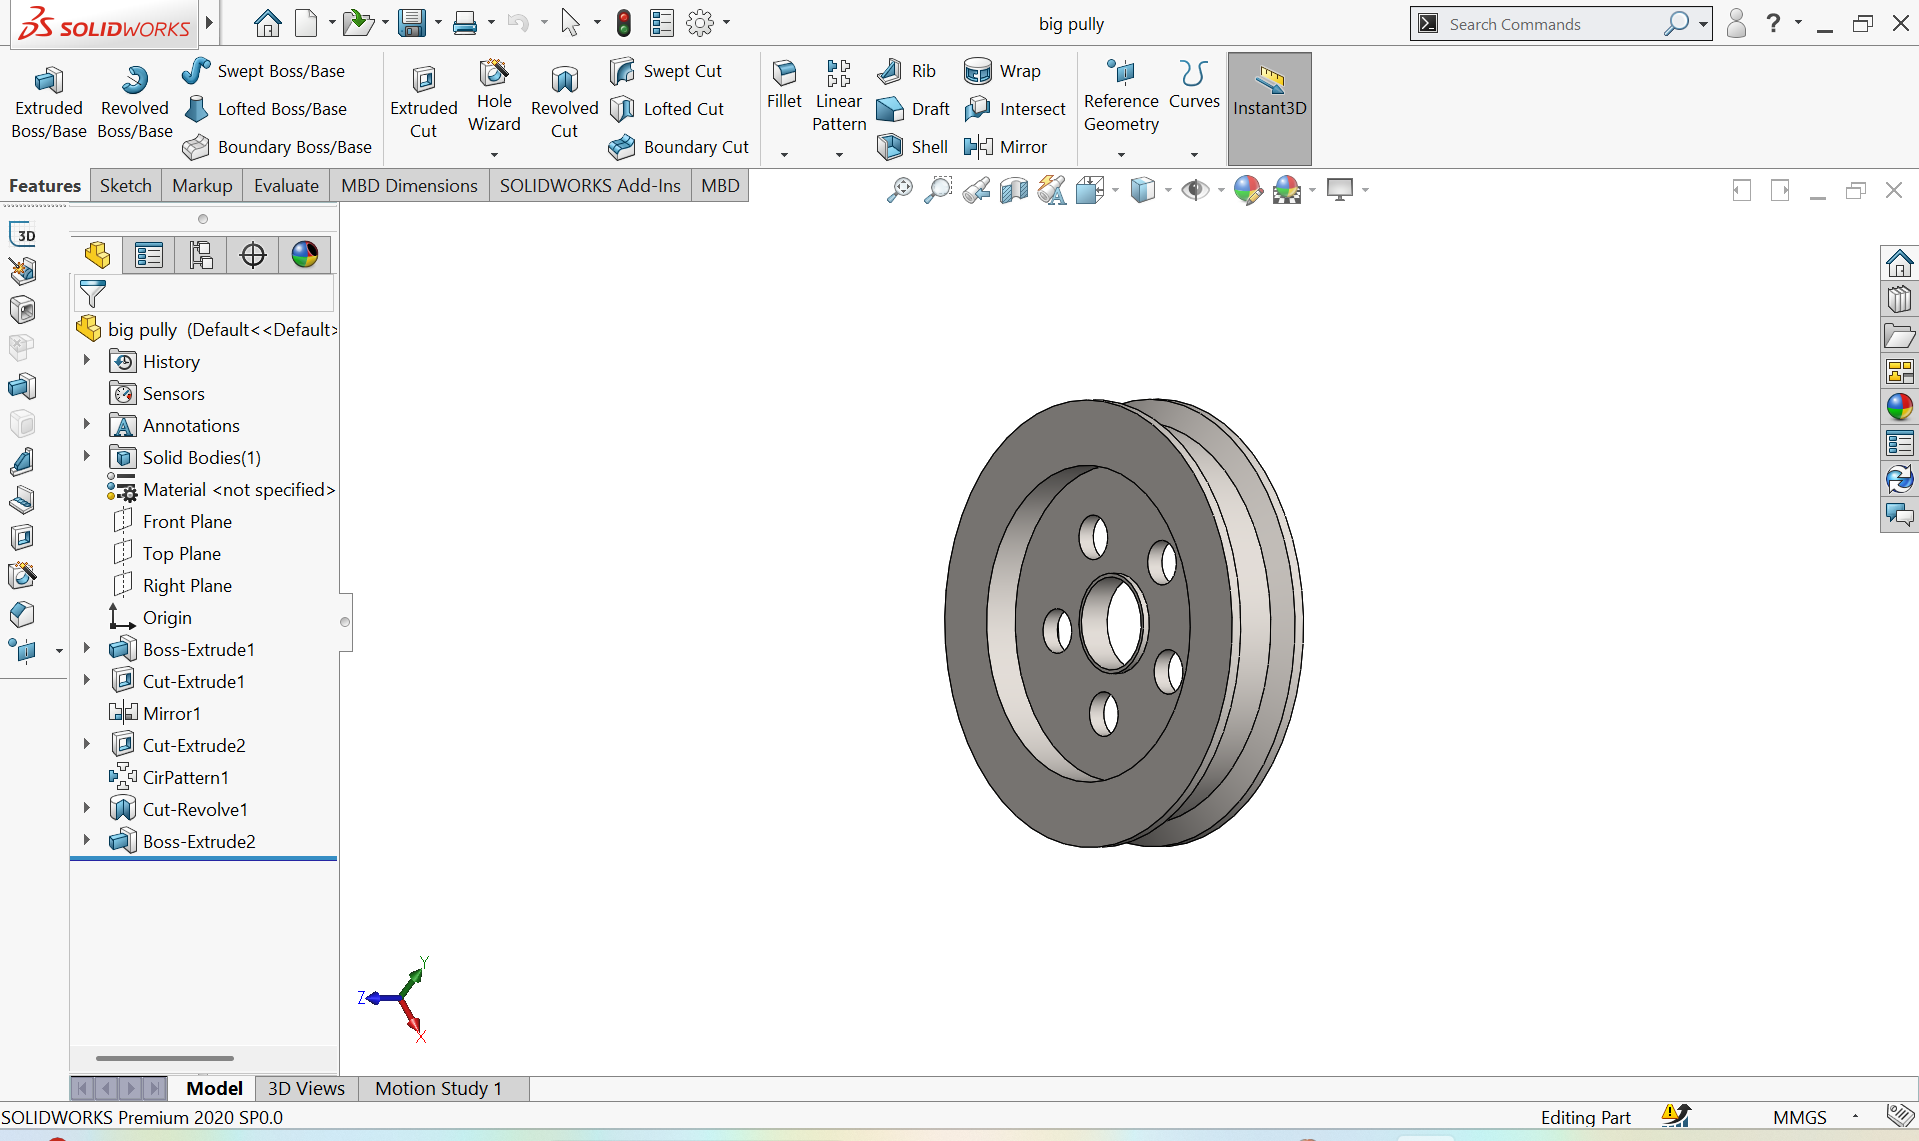Open the Reference Geometry dropdown arrow

[x=1121, y=155]
